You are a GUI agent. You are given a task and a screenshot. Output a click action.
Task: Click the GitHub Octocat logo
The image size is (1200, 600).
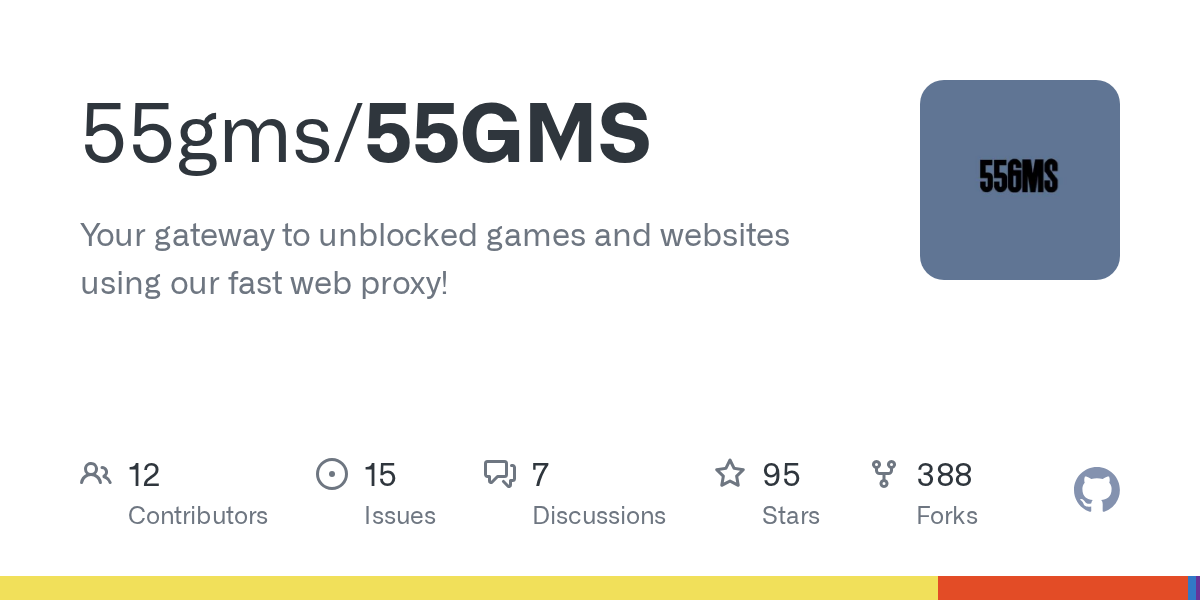coord(1097,490)
